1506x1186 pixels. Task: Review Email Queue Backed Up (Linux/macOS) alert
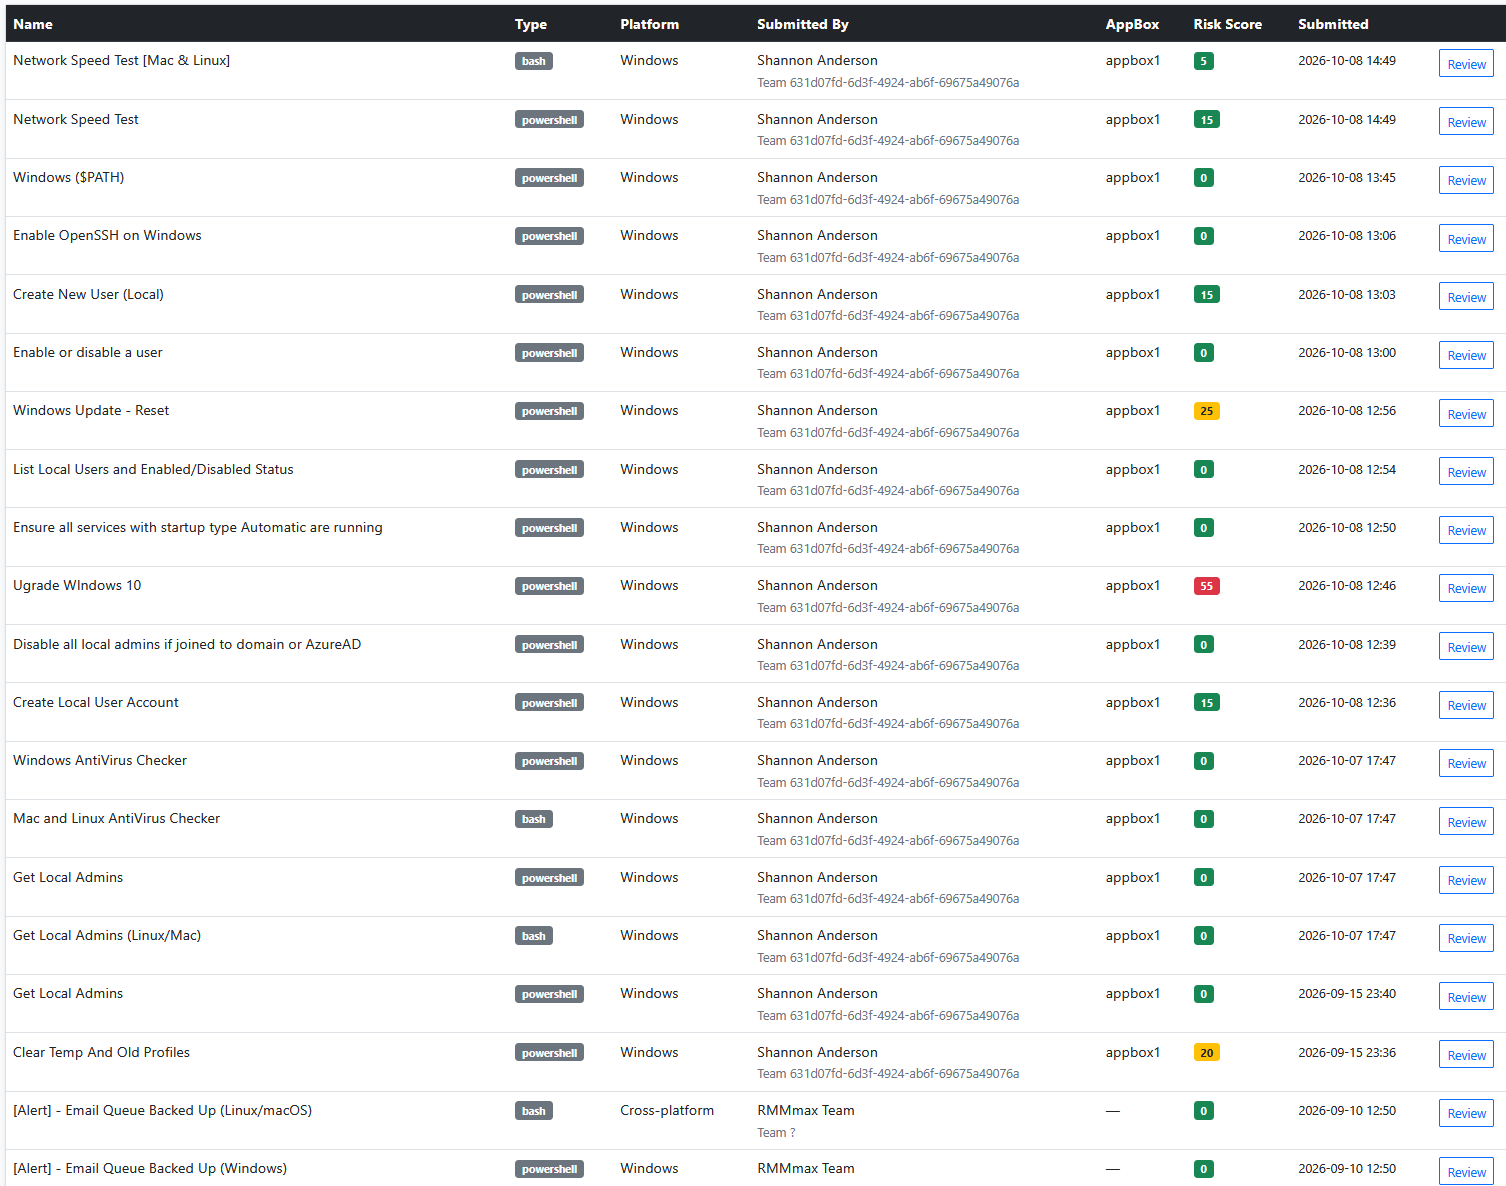point(1466,1113)
